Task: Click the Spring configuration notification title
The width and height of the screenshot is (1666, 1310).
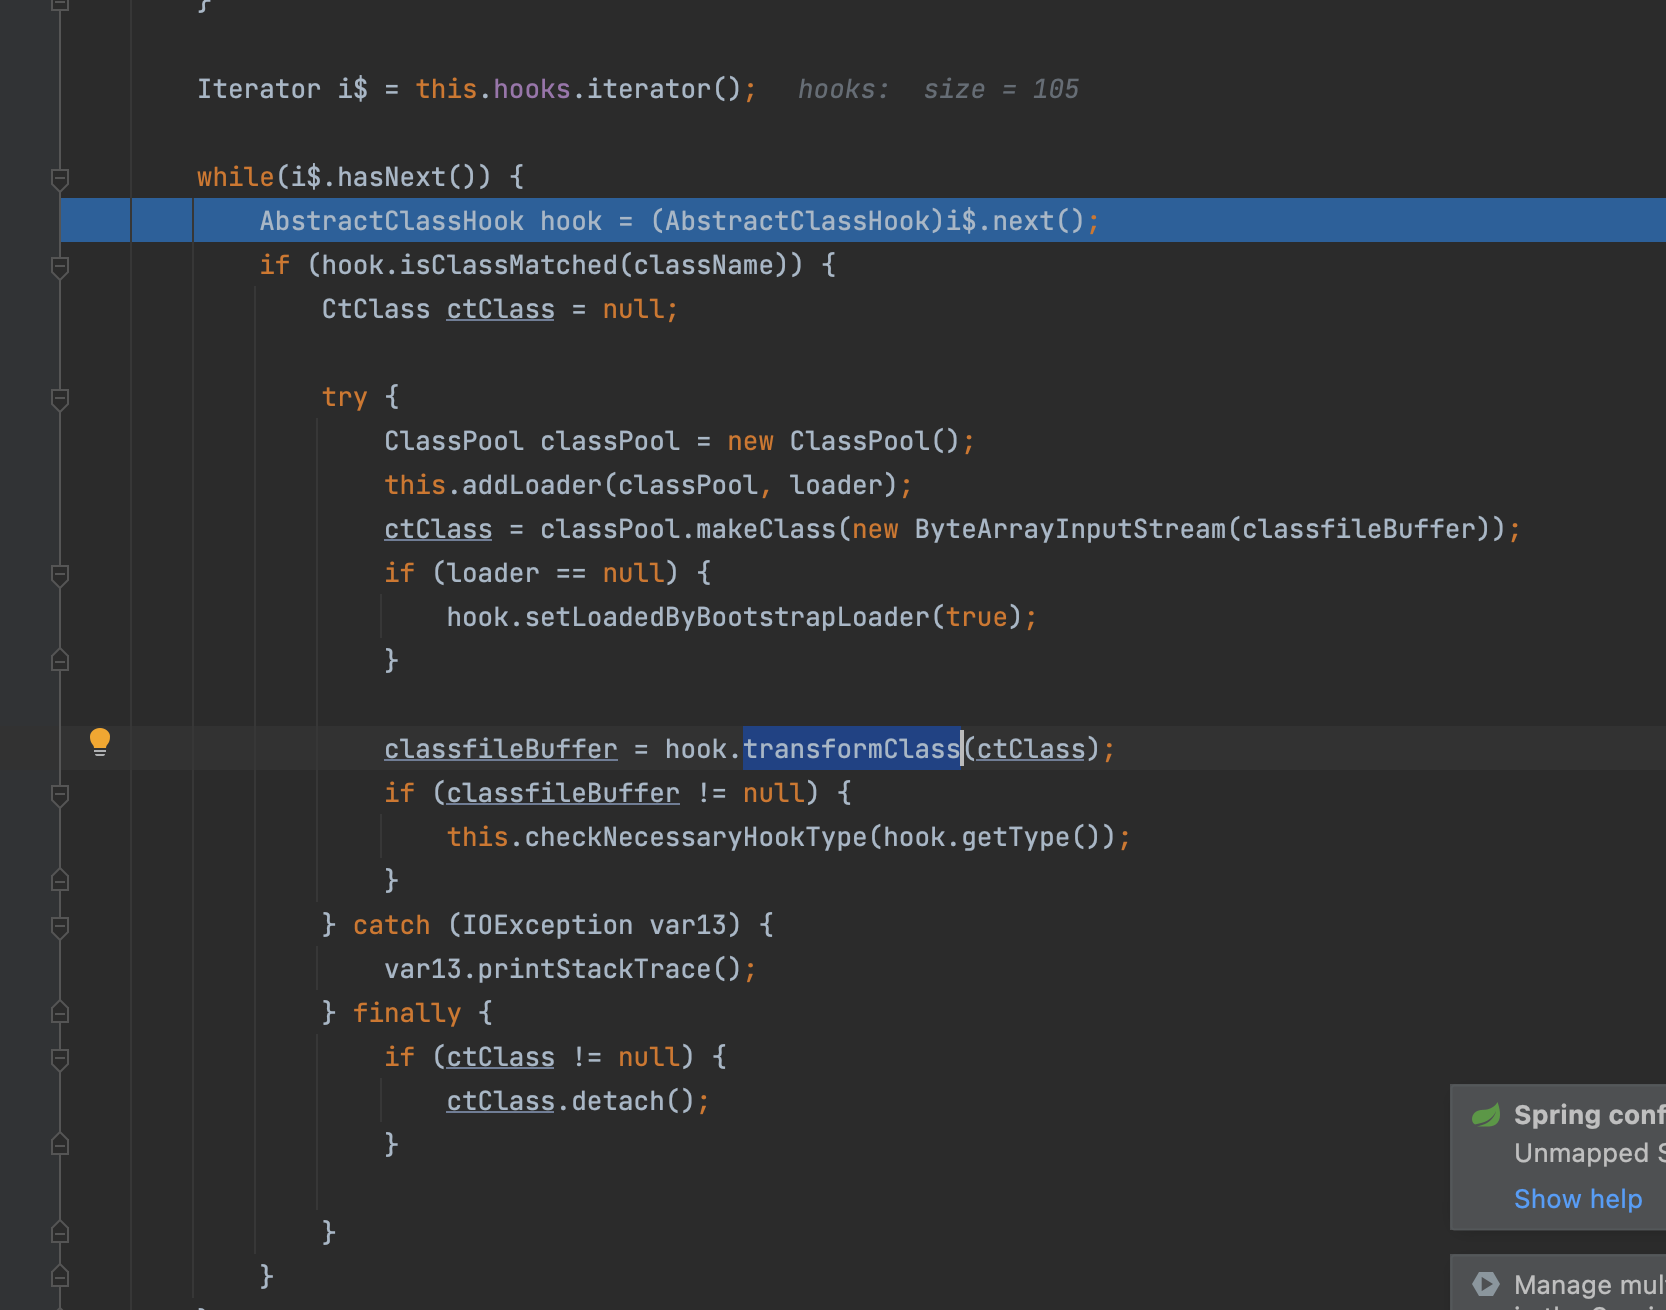Action: (x=1588, y=1115)
